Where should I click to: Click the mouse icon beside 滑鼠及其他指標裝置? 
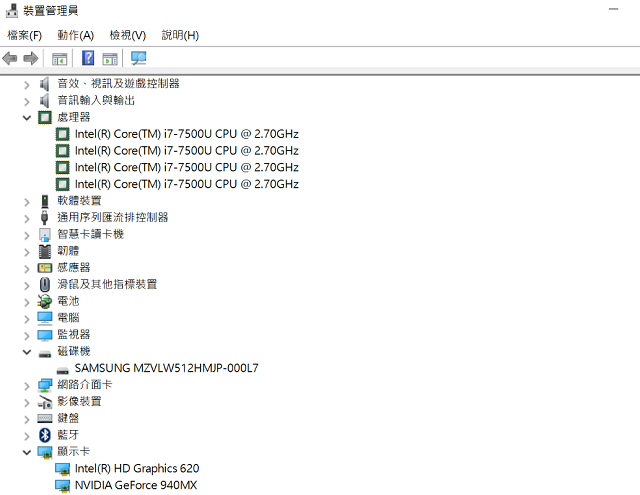click(45, 285)
